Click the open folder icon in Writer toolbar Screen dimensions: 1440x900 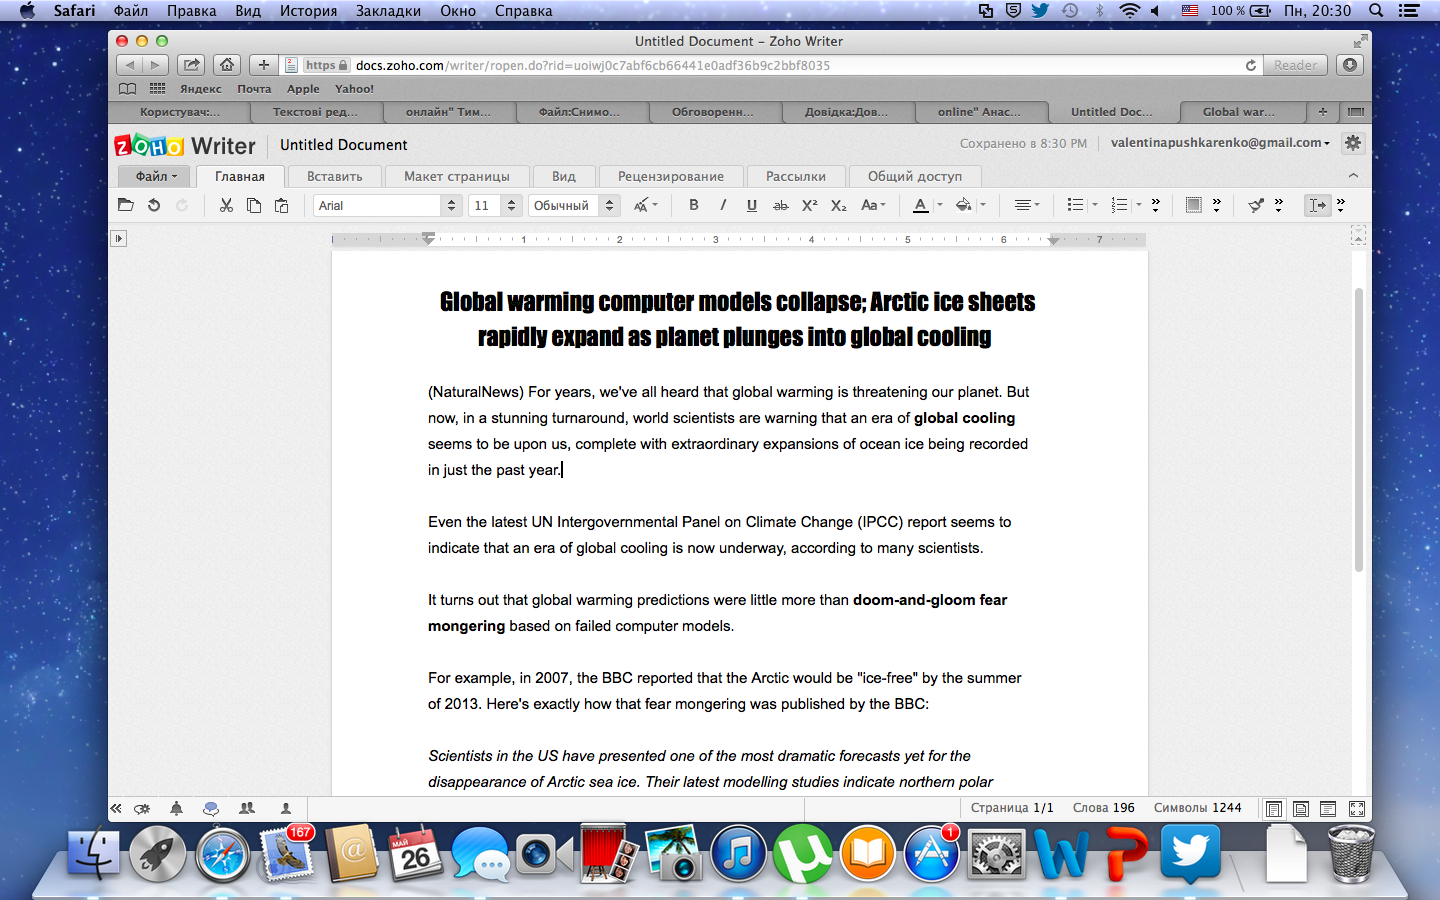[x=125, y=205]
